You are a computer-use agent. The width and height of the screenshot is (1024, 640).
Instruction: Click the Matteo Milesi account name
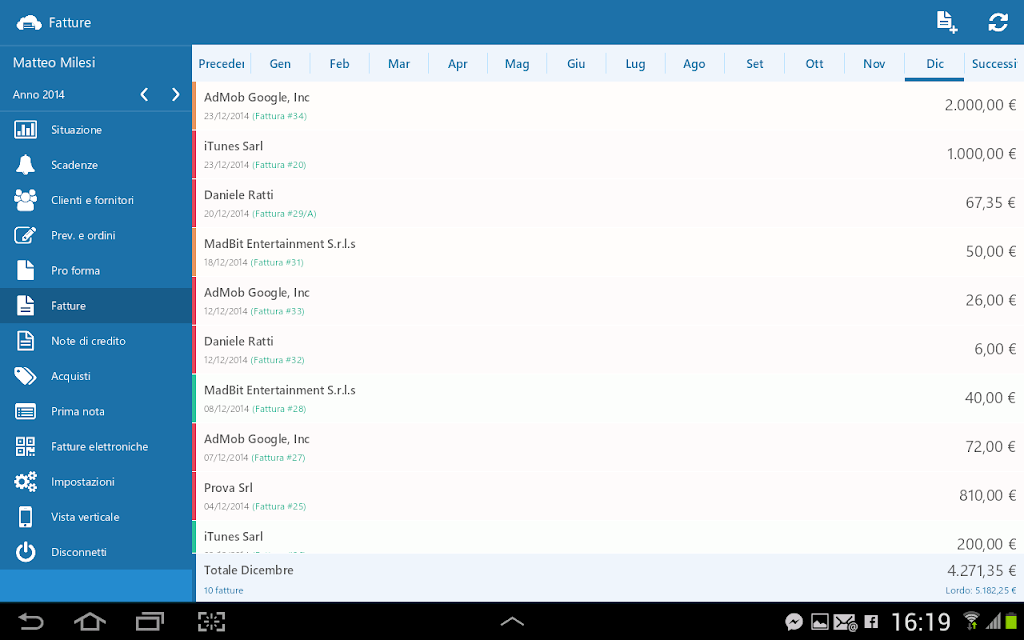[54, 63]
